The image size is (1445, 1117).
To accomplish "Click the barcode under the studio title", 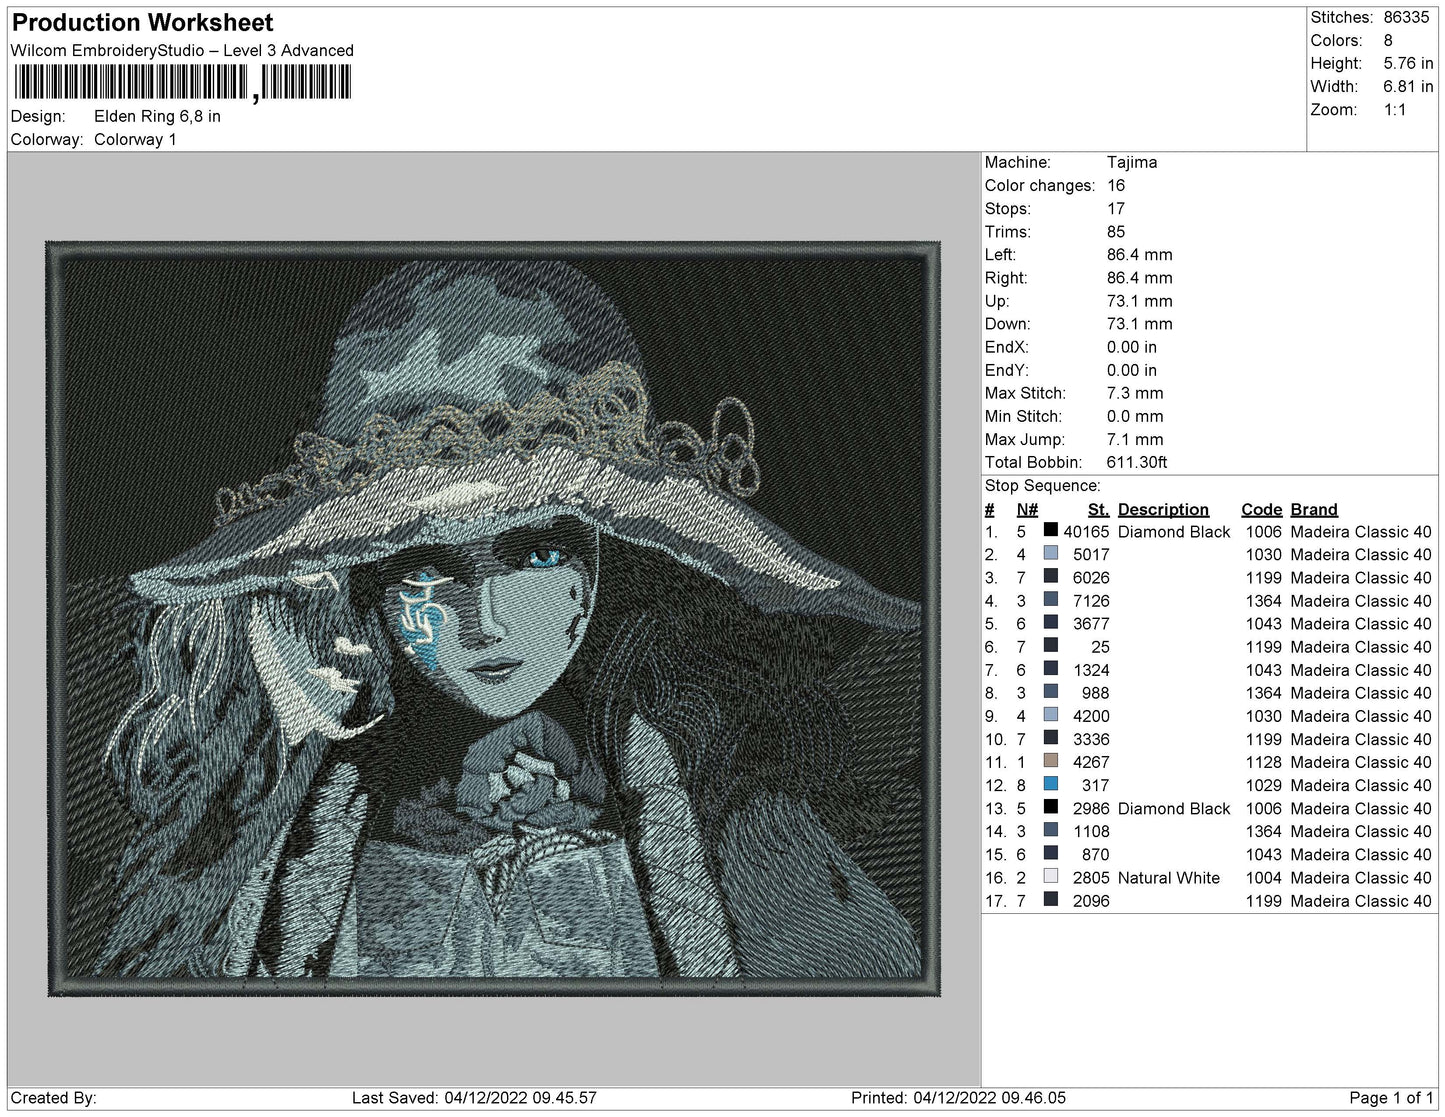I will tap(181, 83).
